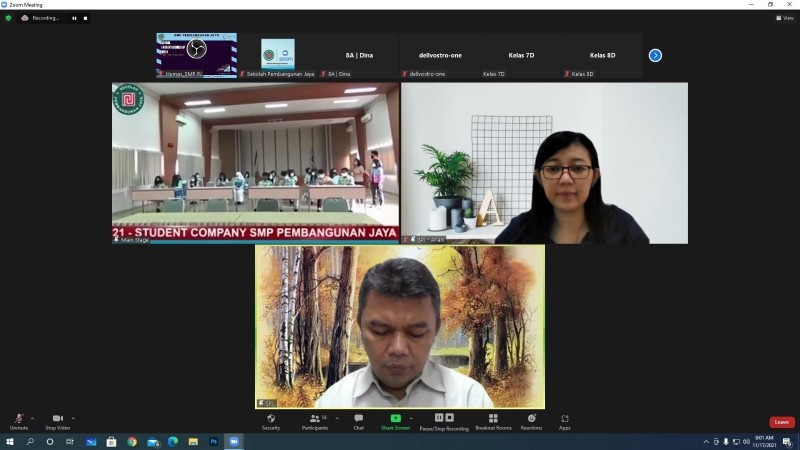Stop recording using the top-left stop button
The width and height of the screenshot is (800, 450).
[x=85, y=18]
